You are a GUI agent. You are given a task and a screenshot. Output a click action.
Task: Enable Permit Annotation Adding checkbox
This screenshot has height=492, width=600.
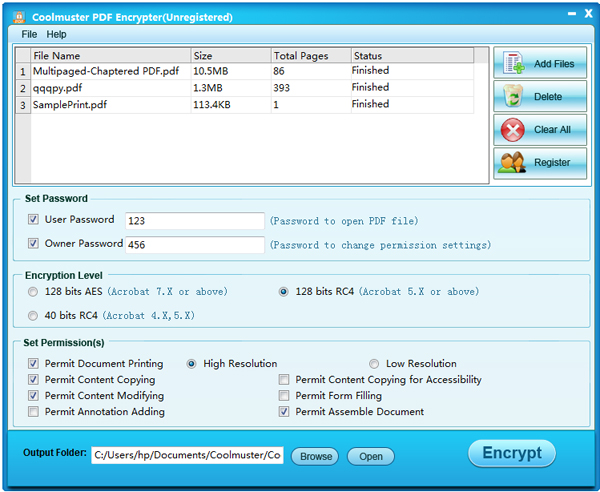click(34, 411)
